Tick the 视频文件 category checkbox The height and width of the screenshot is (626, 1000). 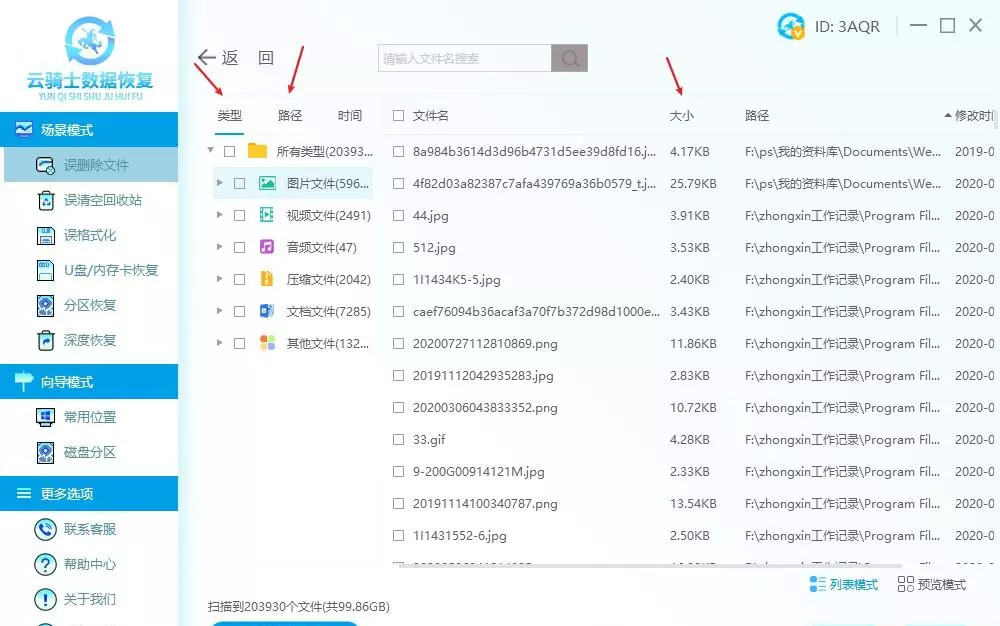click(x=239, y=216)
